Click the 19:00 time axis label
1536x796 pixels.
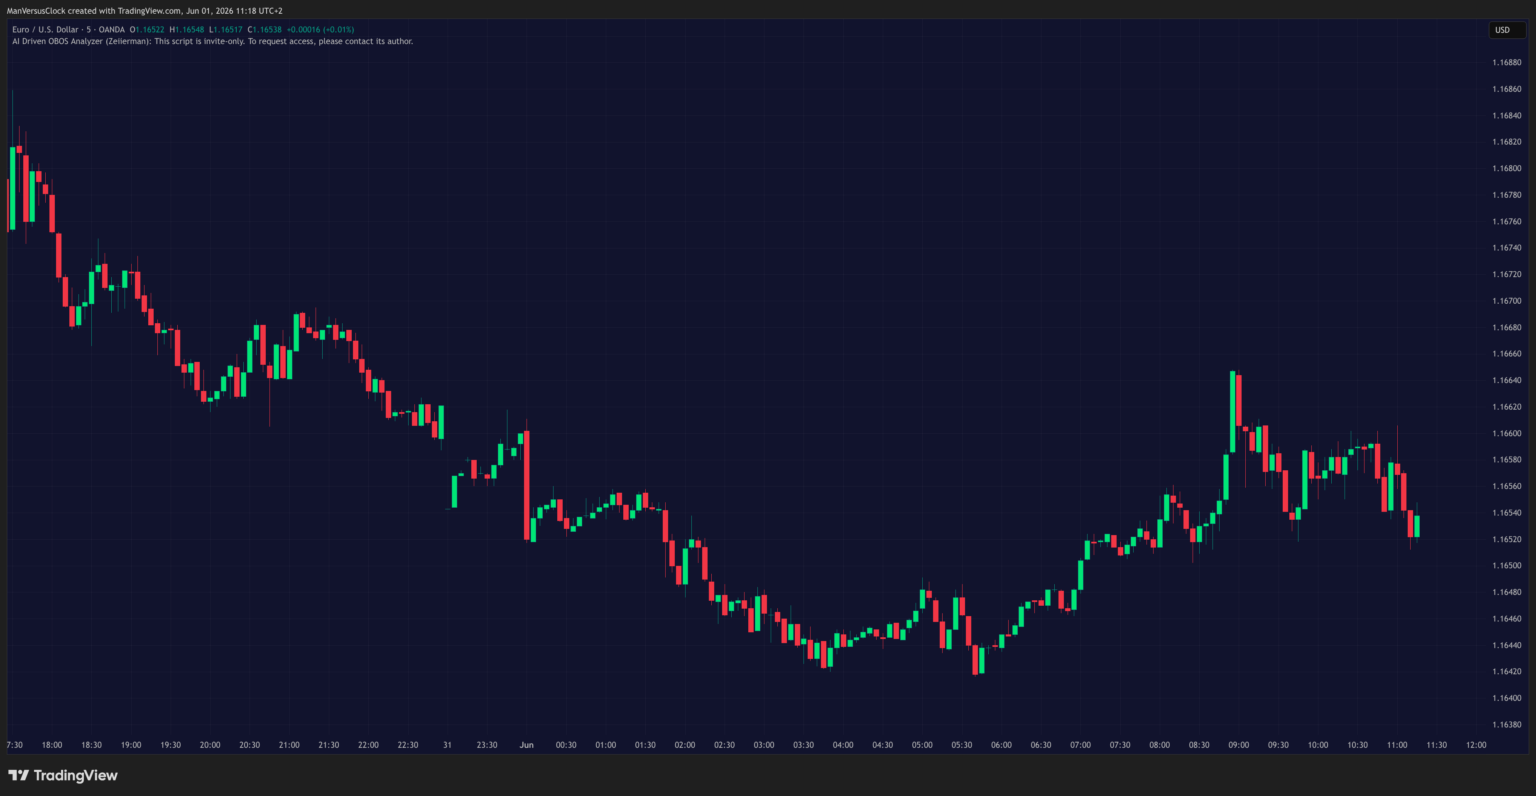[131, 745]
